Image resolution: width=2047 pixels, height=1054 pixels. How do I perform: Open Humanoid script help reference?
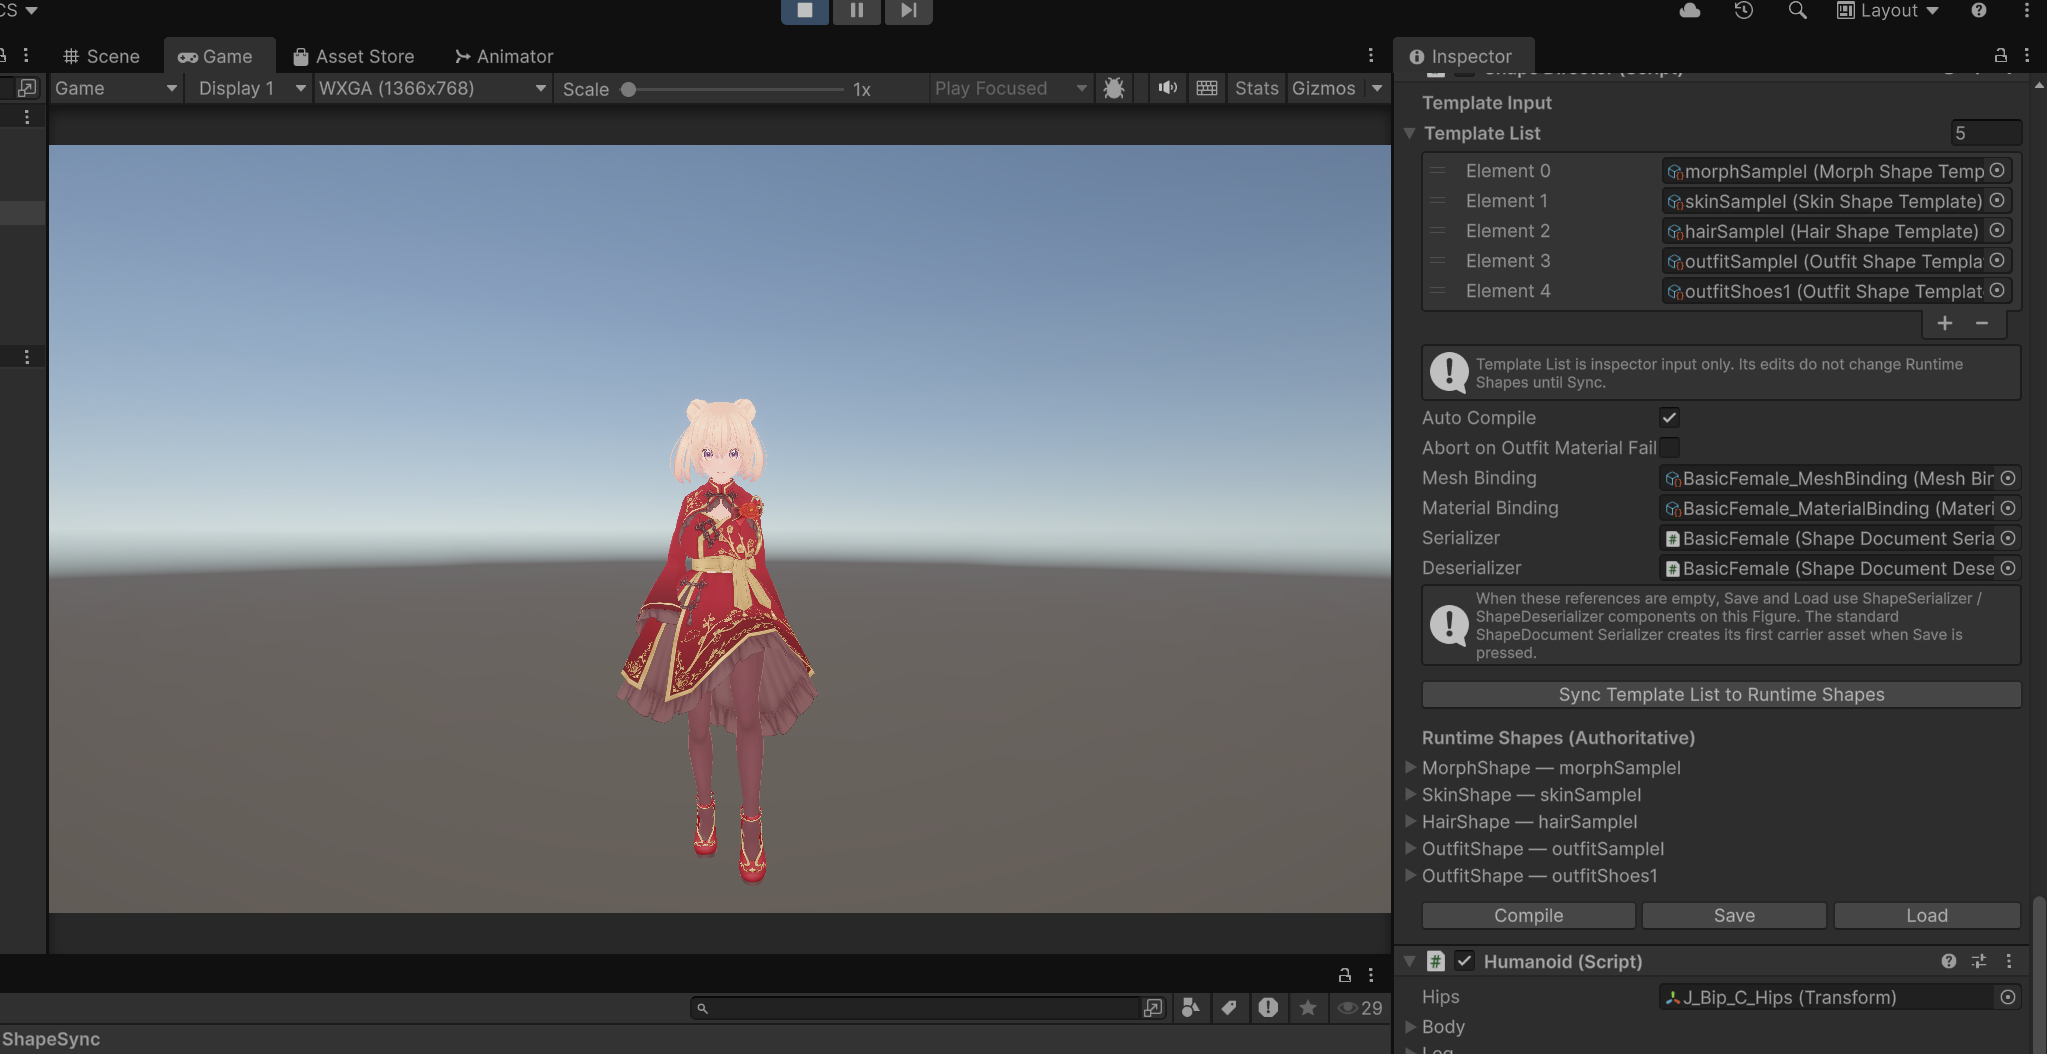[x=1949, y=961]
